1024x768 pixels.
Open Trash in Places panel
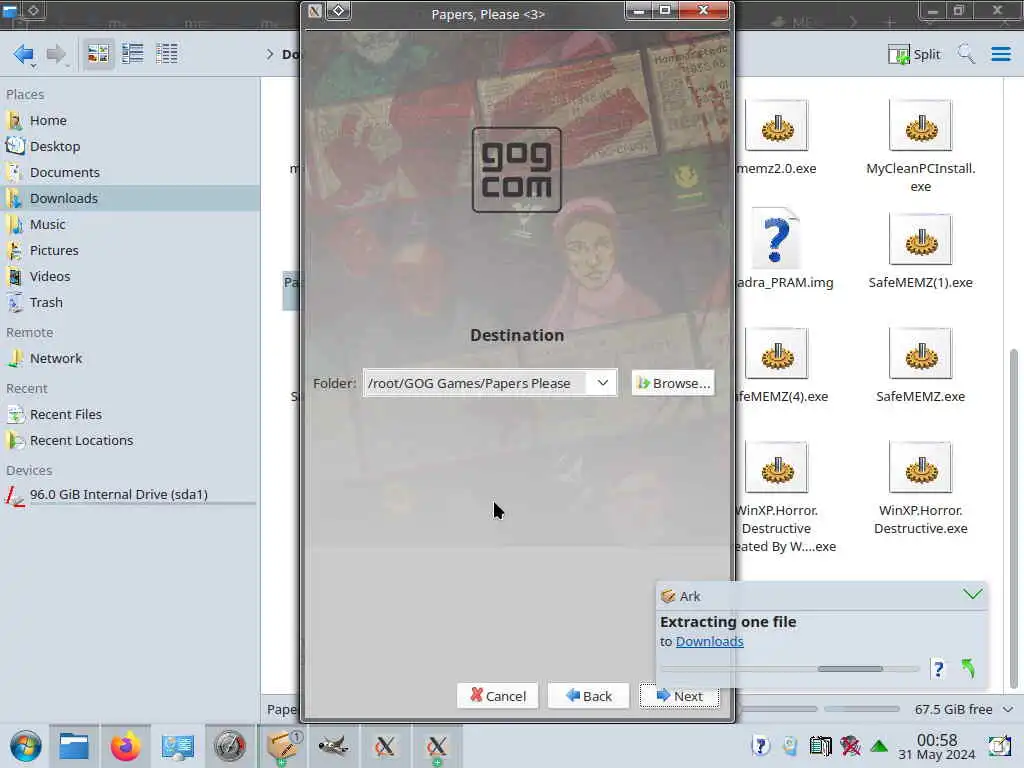(130, 303)
